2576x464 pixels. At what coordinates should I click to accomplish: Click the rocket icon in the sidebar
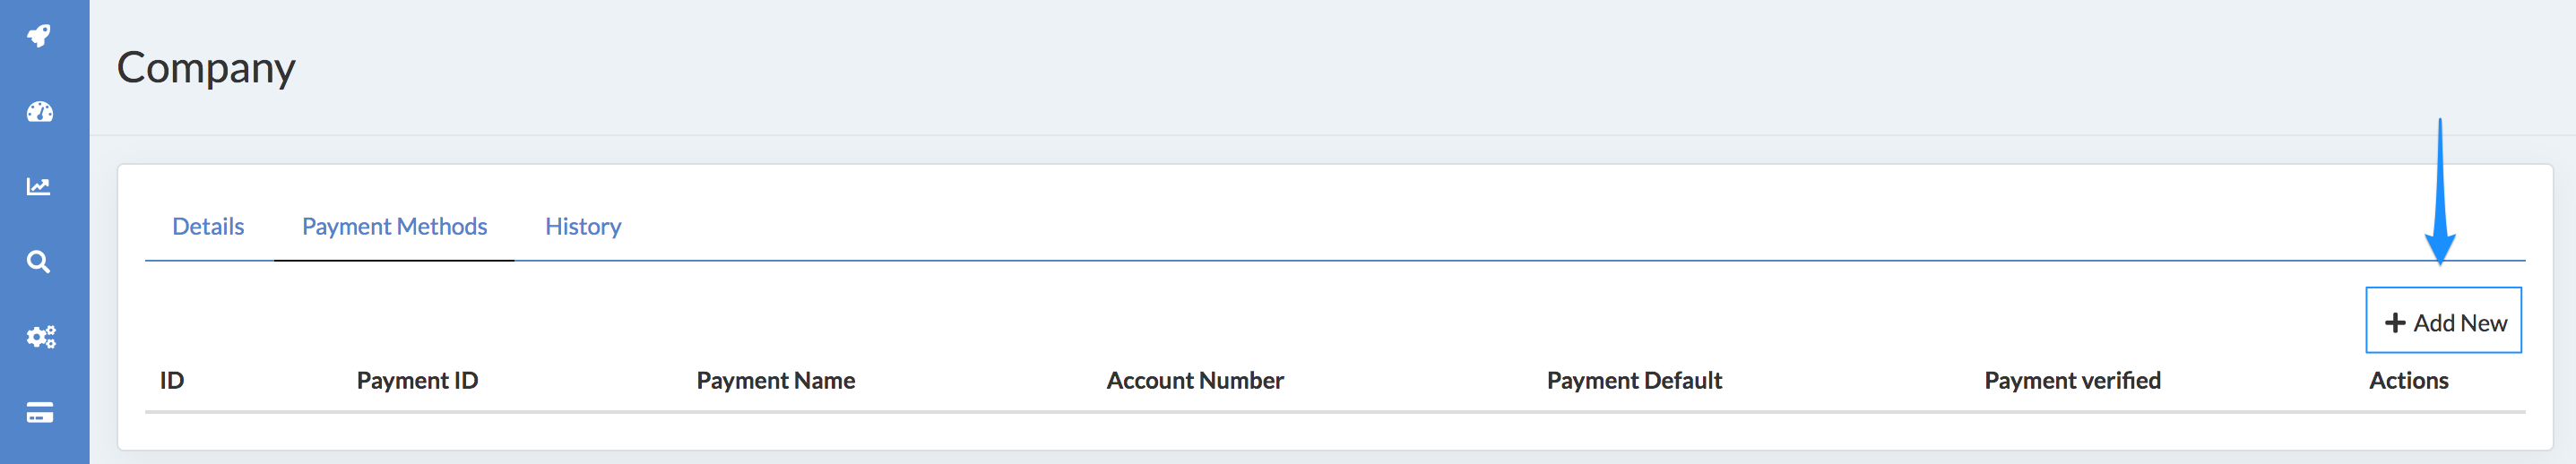[x=39, y=36]
